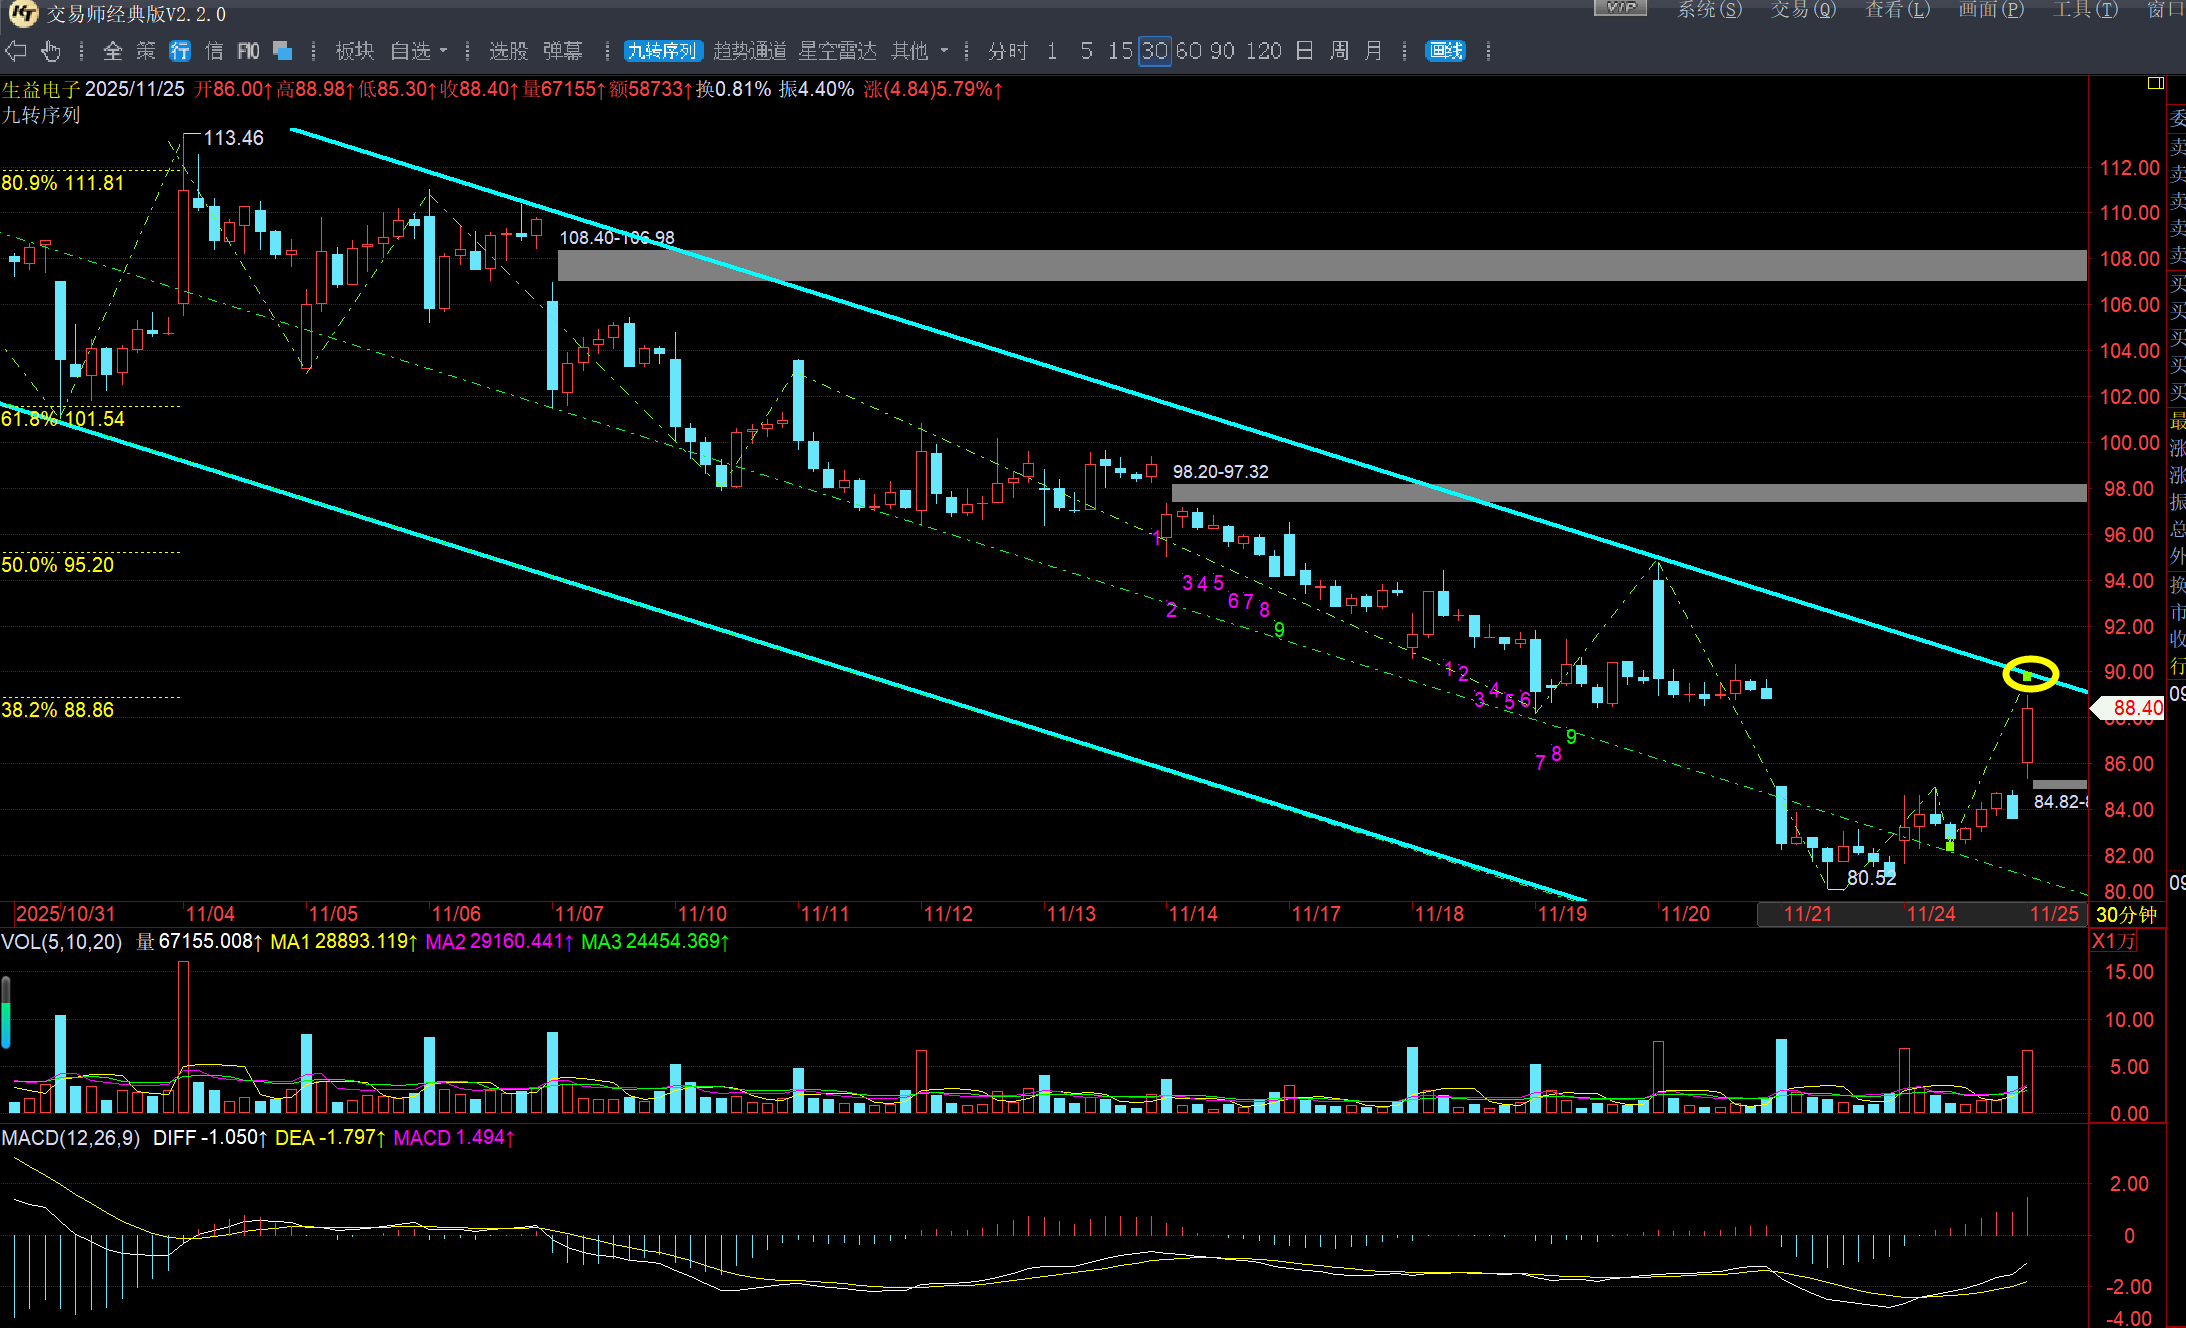This screenshot has width=2186, height=1328.
Task: Open the 工具(T) menu
Action: pyautogui.click(x=2085, y=9)
